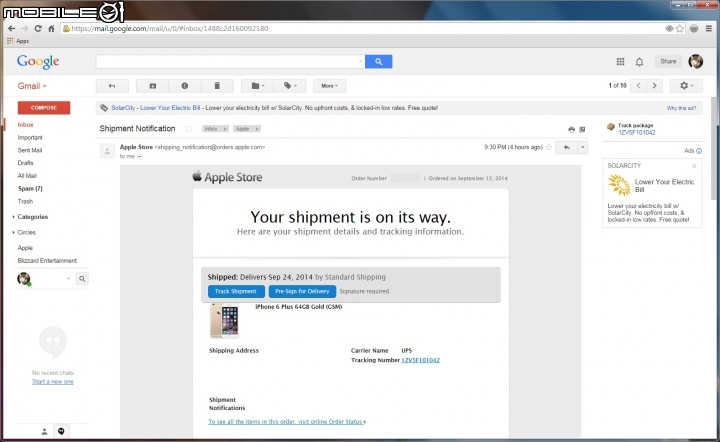Click Pre-Sign for Delivery
720x442 pixels.
[302, 291]
